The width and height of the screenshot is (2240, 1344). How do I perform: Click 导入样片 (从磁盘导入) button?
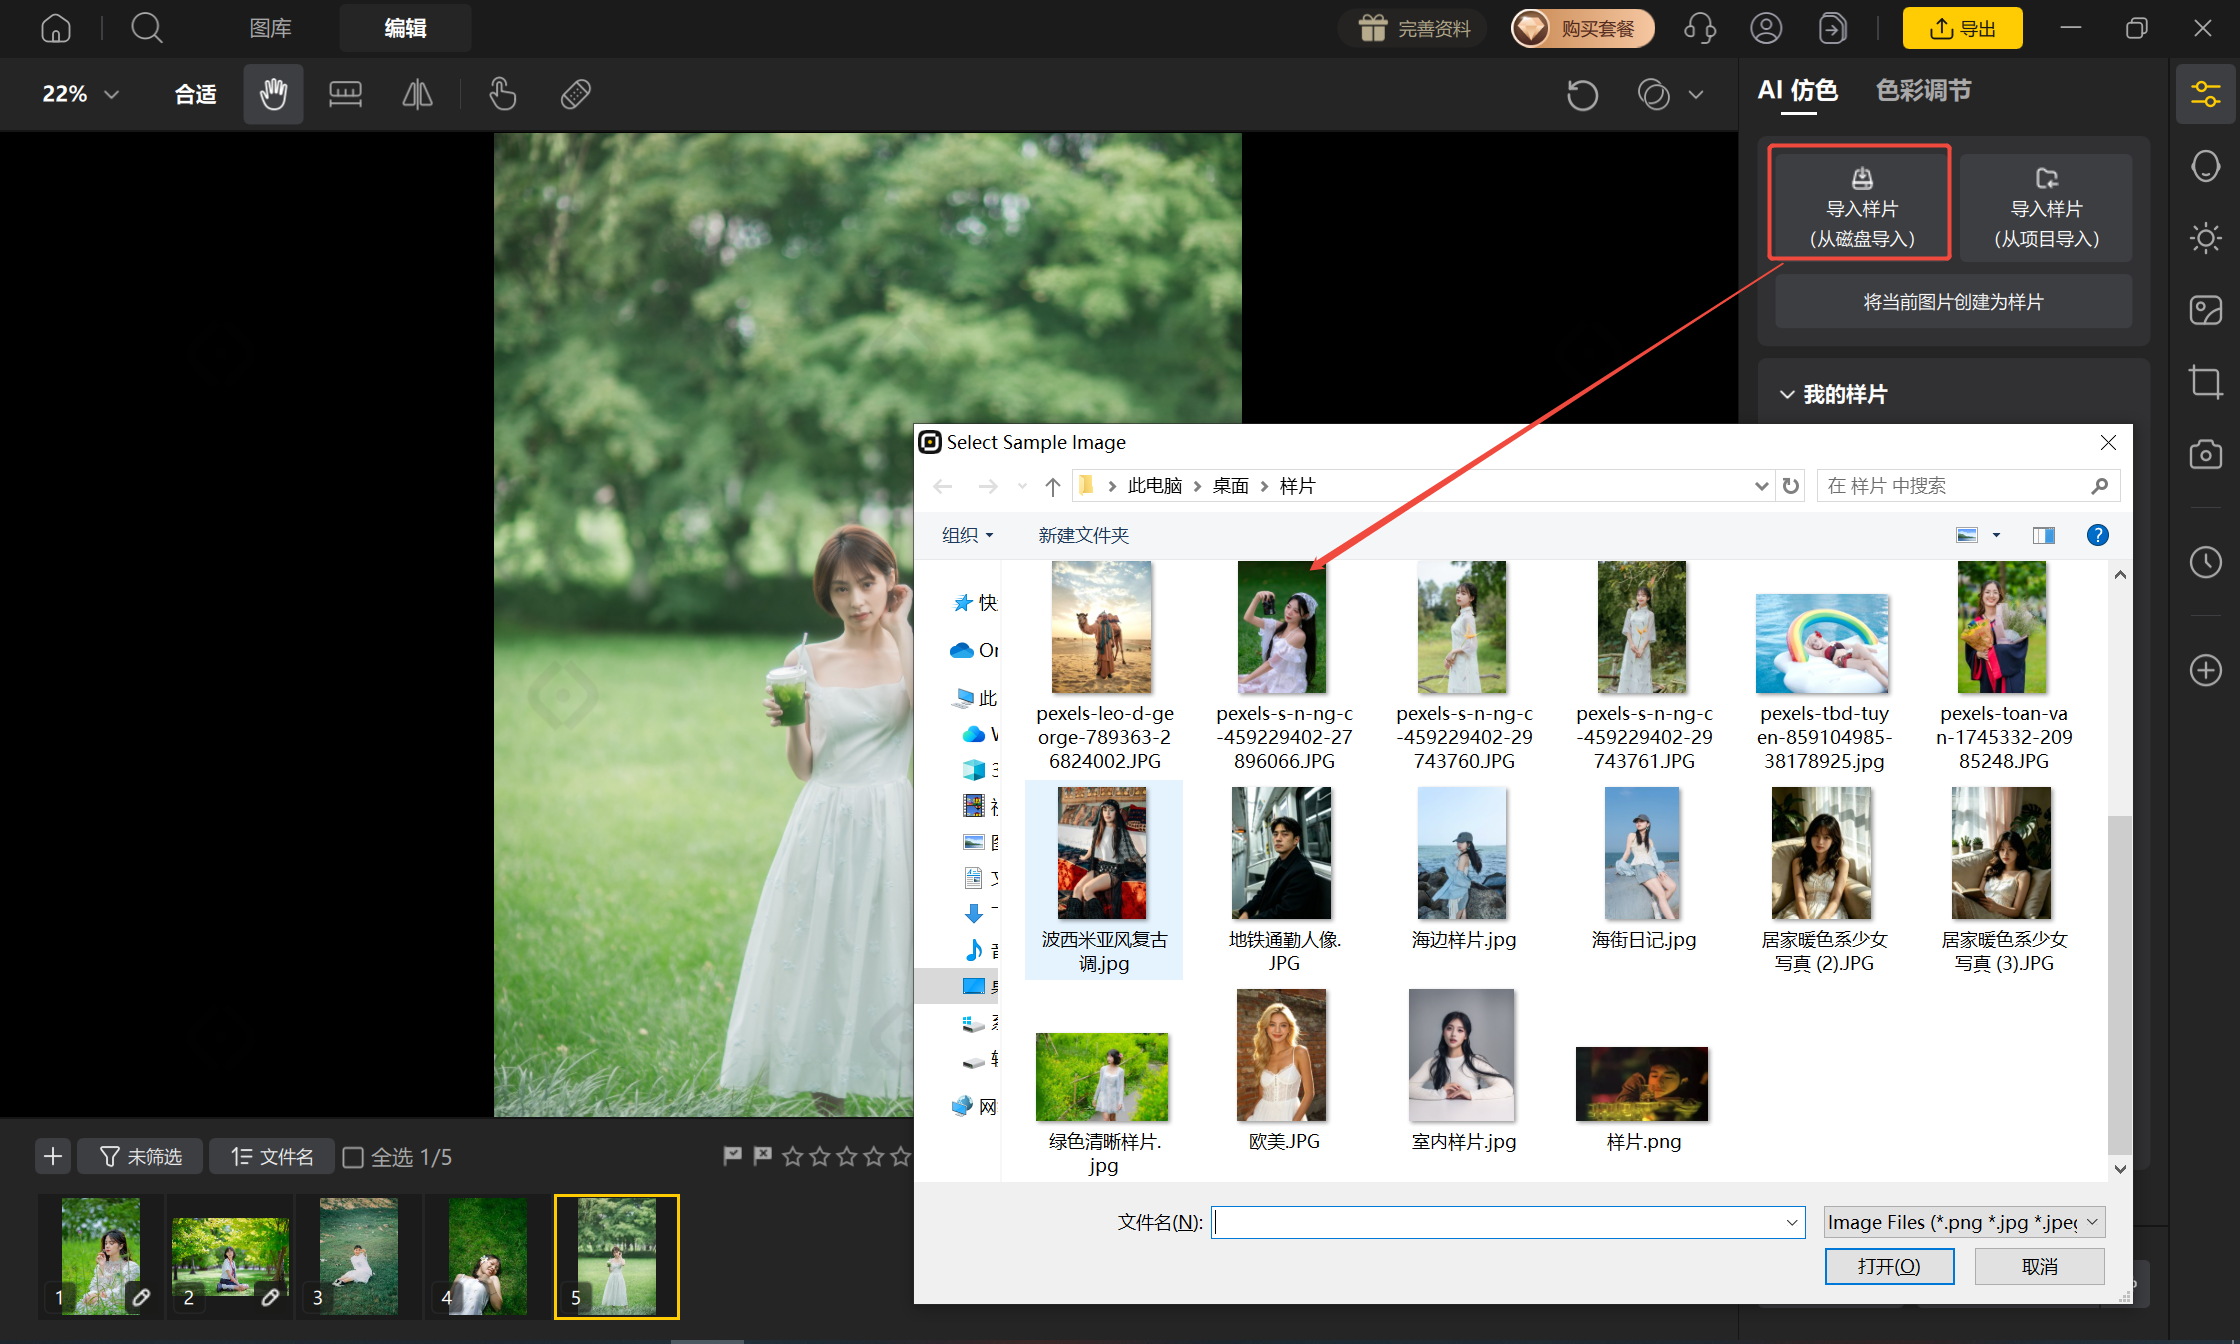pyautogui.click(x=1861, y=206)
